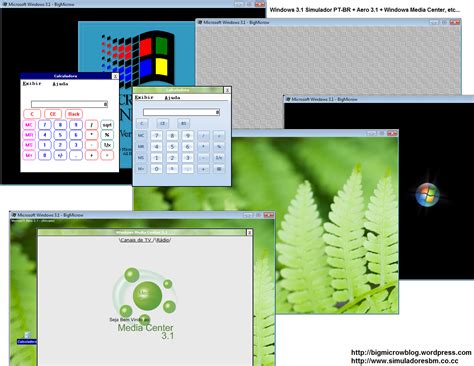Click equals button in white Calculadora

pos(107,155)
